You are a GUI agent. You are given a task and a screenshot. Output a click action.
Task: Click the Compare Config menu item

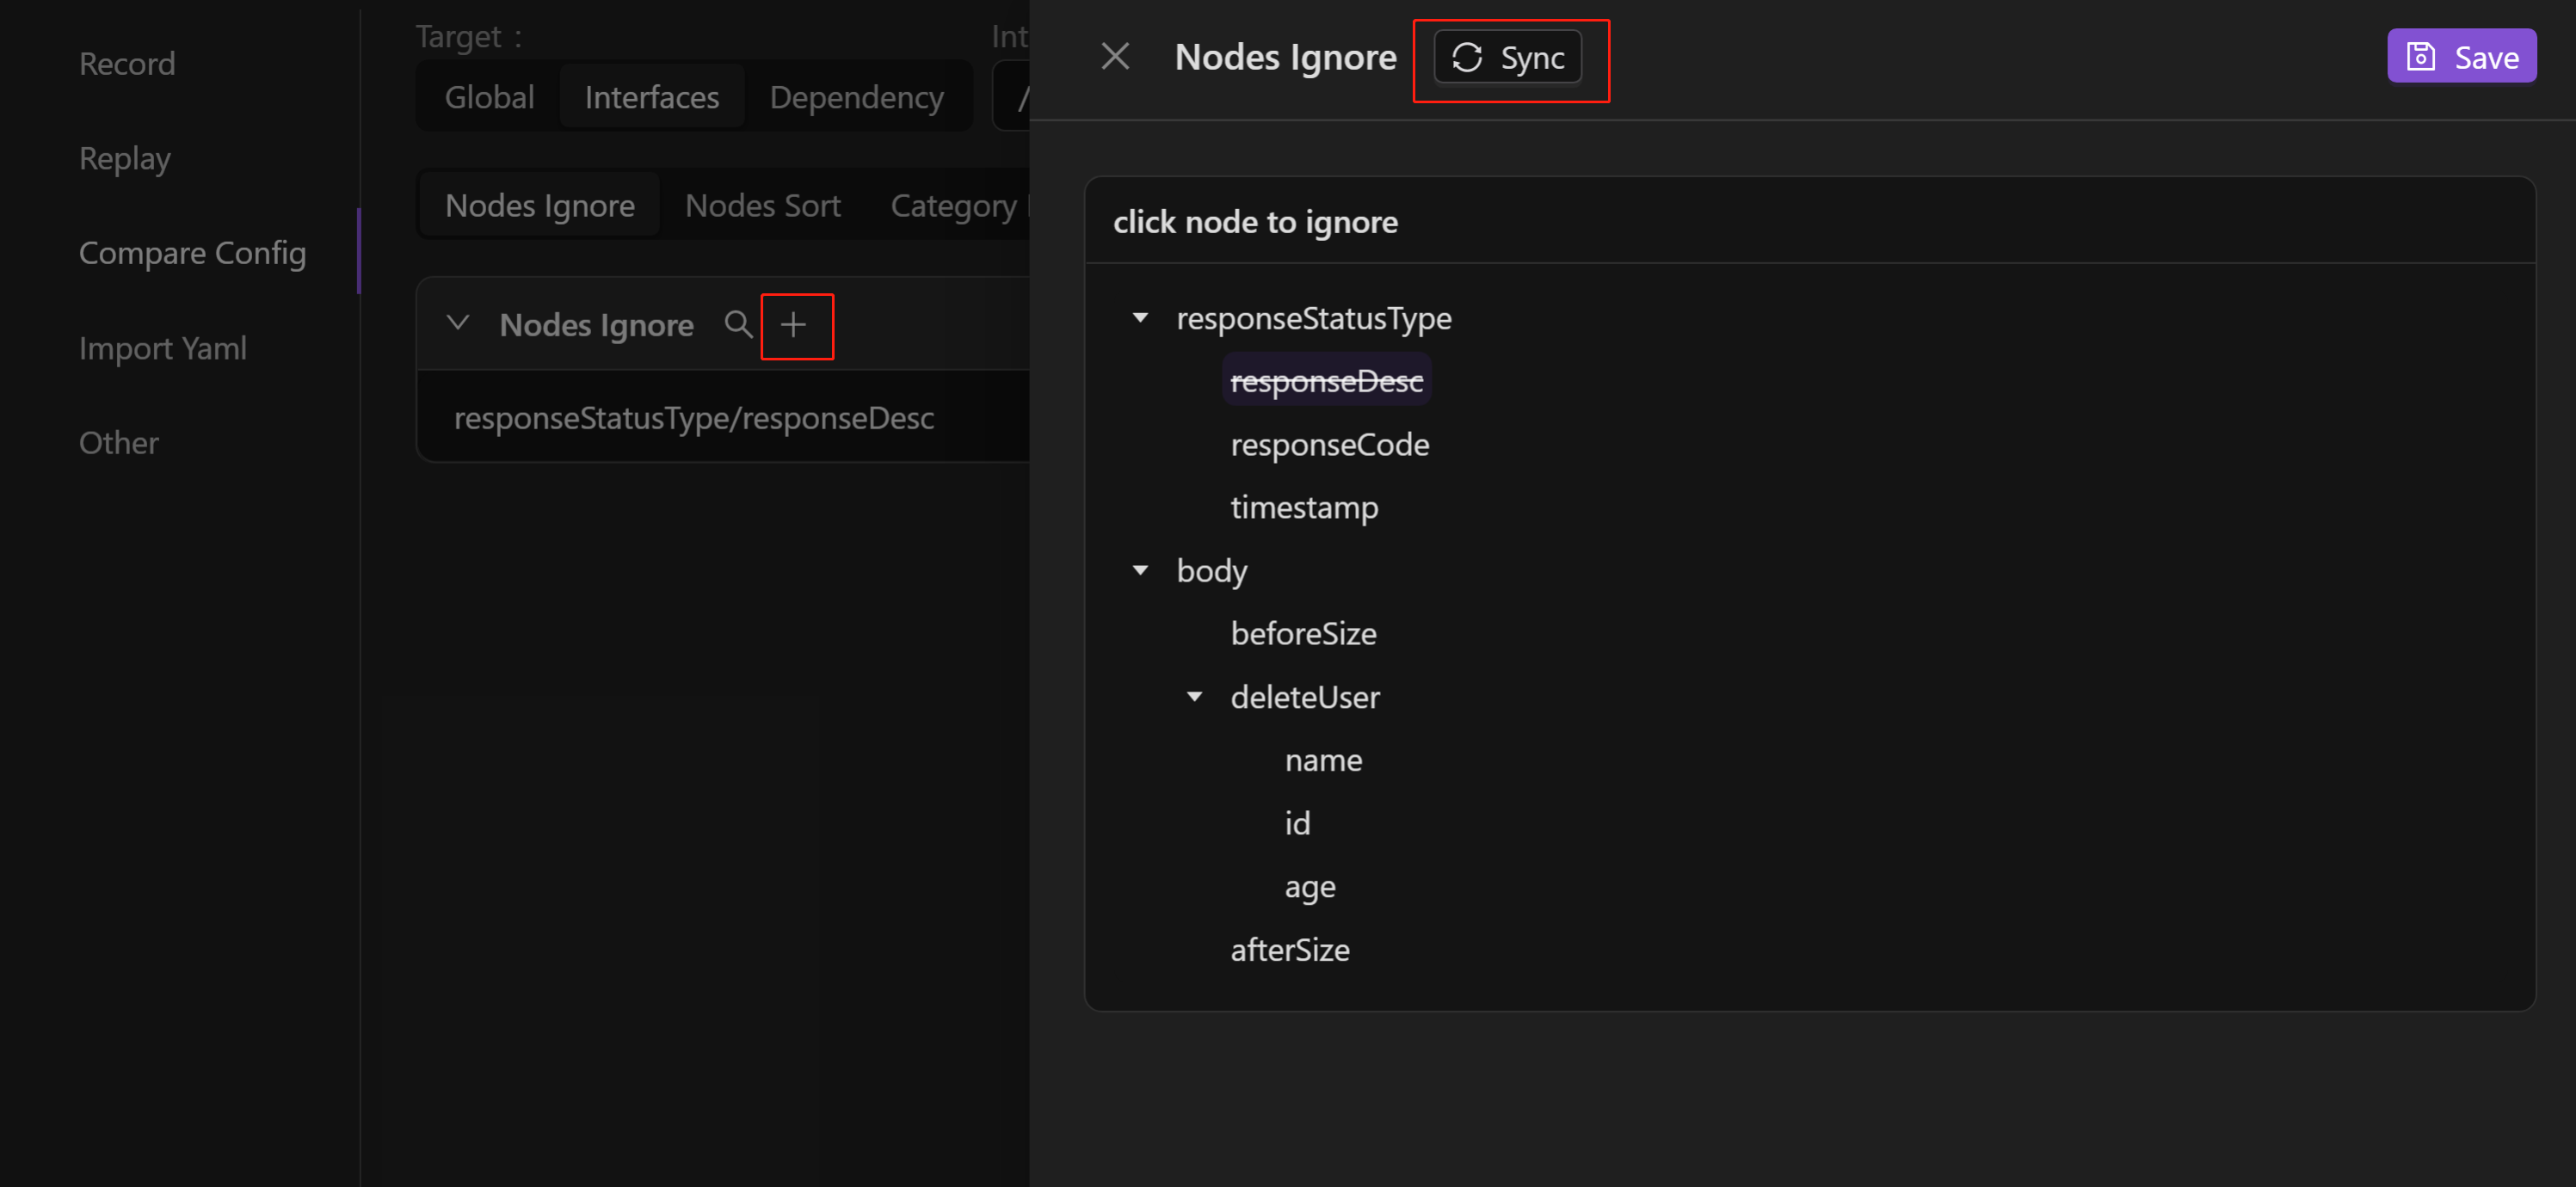[192, 251]
